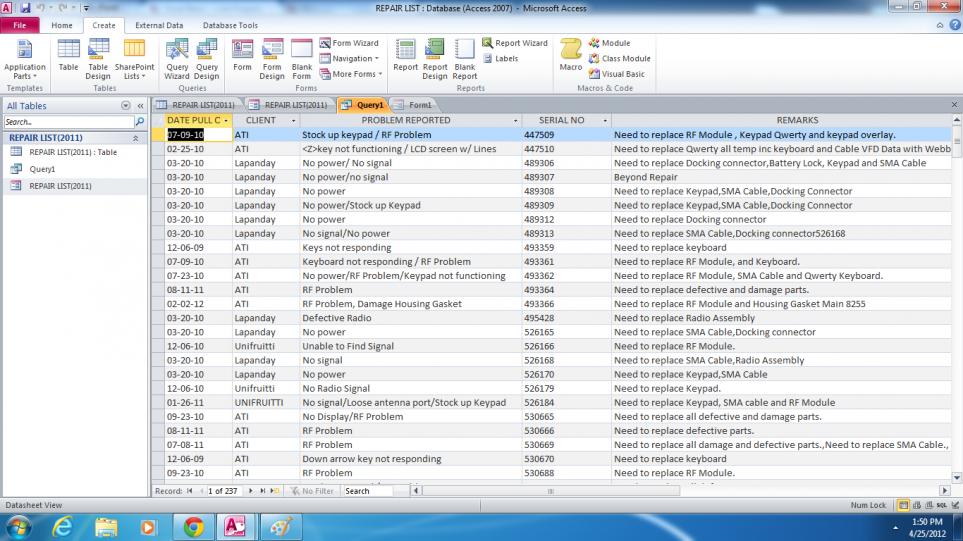Open Google Chrome from the taskbar
The height and width of the screenshot is (541, 963).
click(193, 526)
